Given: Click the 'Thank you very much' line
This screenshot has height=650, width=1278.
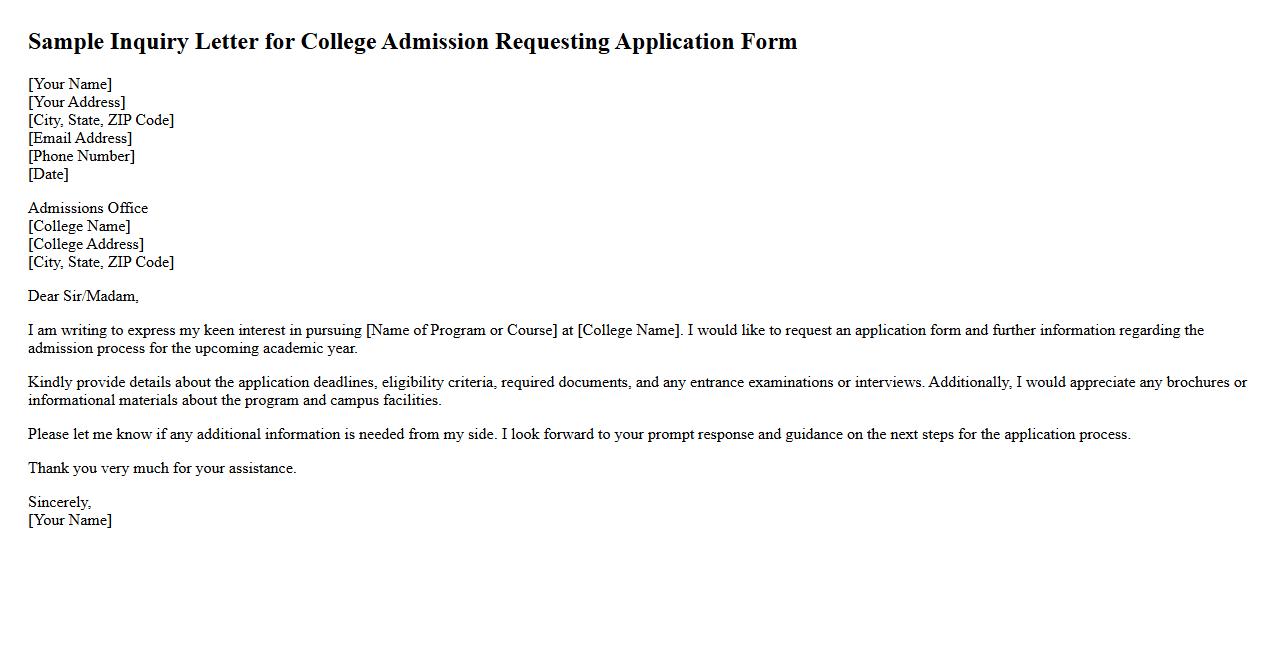Looking at the screenshot, I should click(162, 468).
